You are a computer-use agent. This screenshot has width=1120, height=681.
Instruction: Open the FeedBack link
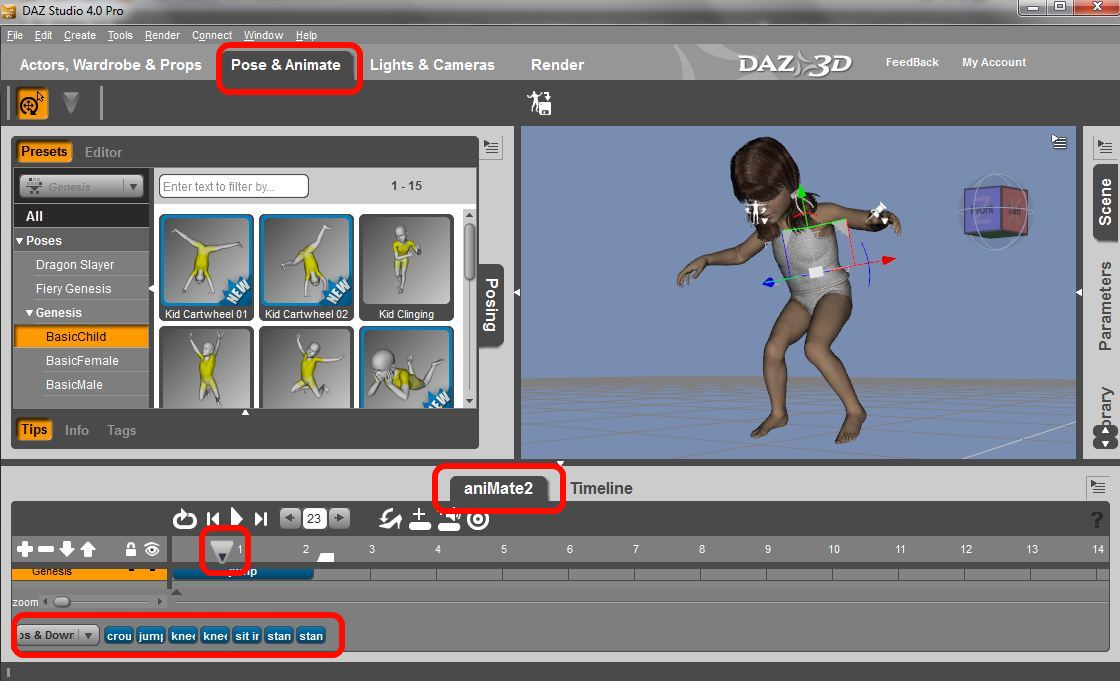[x=912, y=62]
